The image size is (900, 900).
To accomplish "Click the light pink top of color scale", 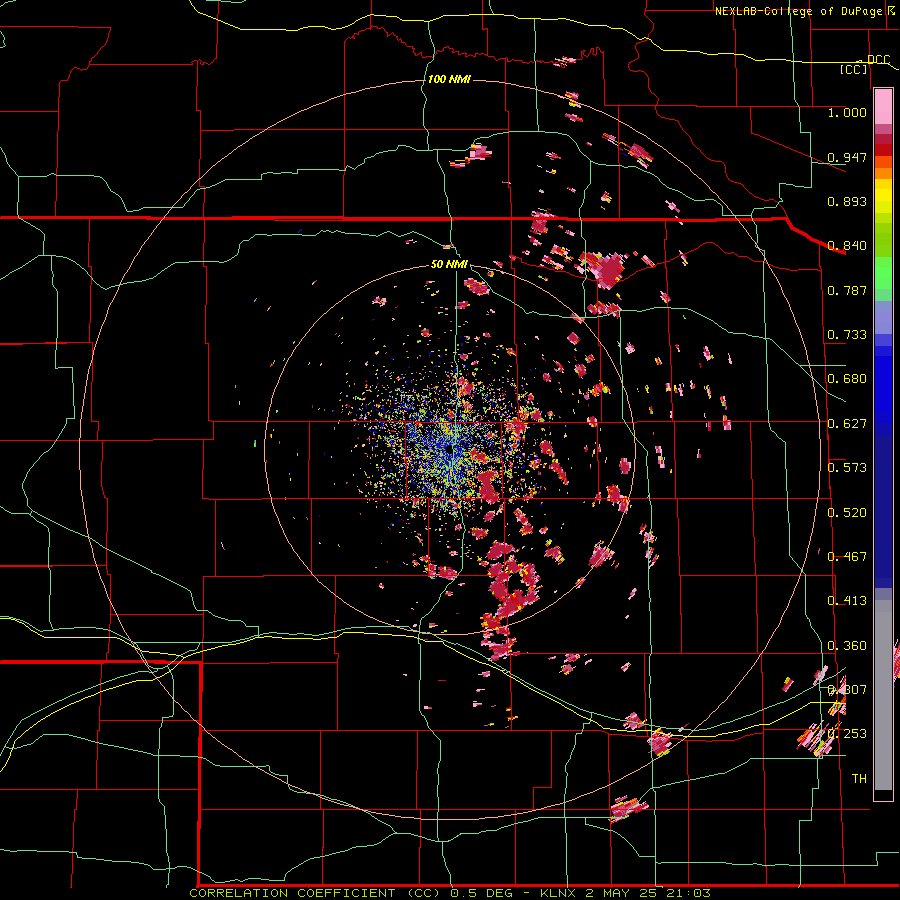I will tap(883, 107).
